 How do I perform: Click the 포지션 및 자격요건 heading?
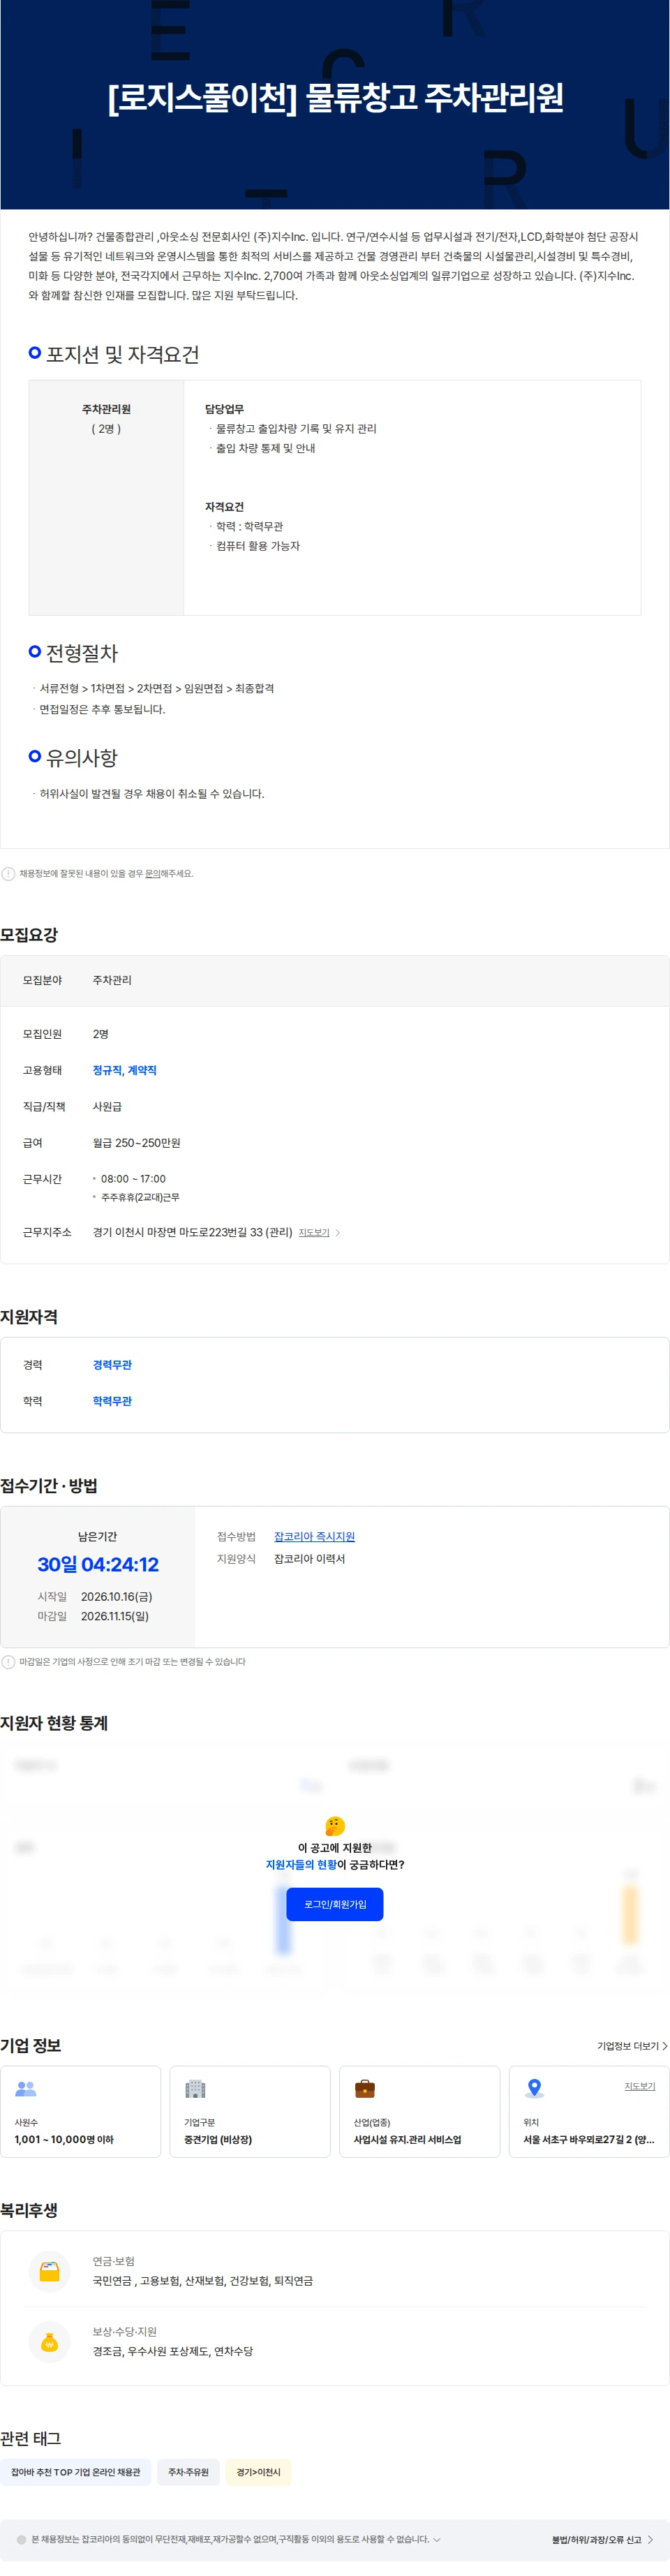click(x=122, y=354)
